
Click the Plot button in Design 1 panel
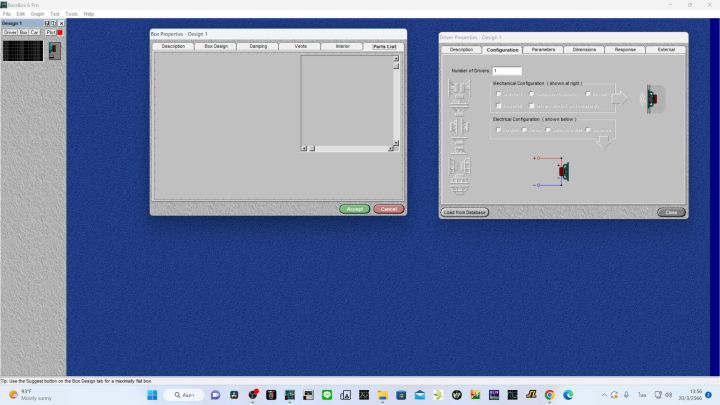coord(50,32)
